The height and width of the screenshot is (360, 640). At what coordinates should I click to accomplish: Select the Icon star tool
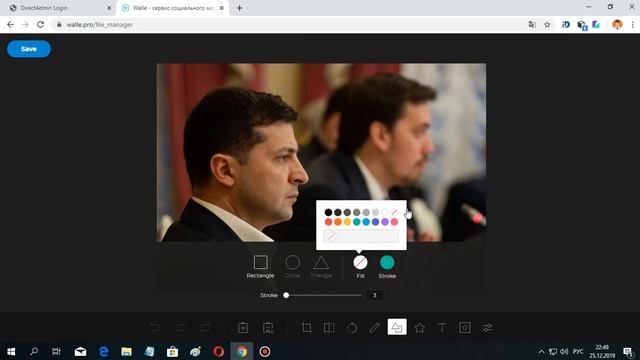pyautogui.click(x=420, y=327)
